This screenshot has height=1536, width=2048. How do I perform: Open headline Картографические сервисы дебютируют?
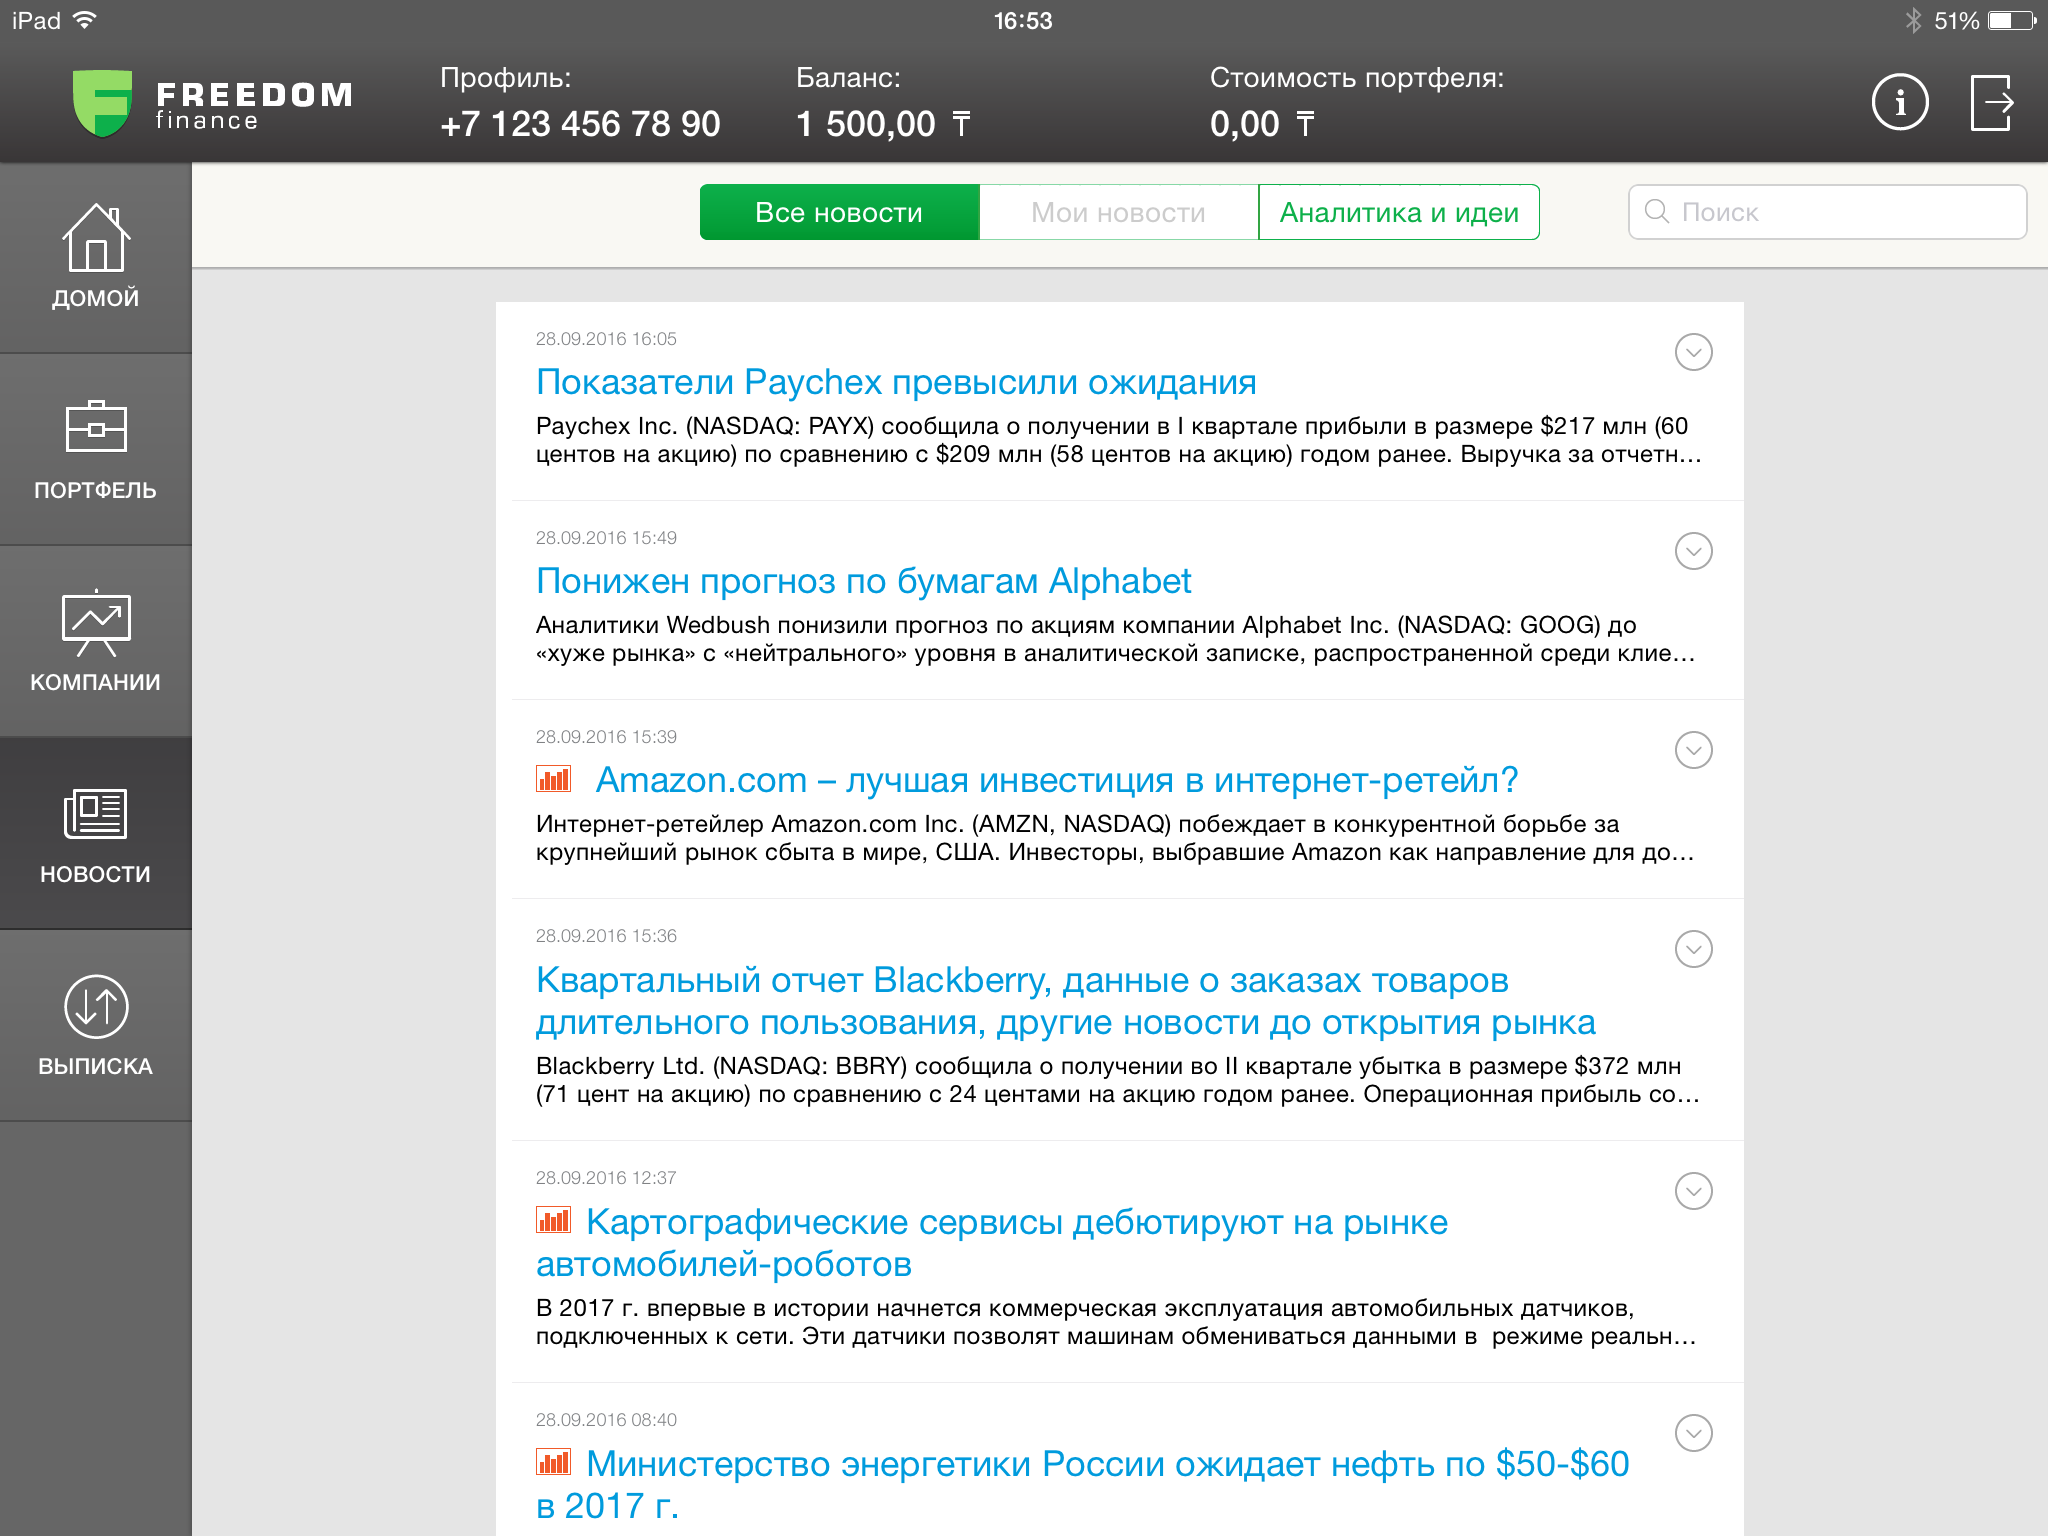pos(992,1243)
